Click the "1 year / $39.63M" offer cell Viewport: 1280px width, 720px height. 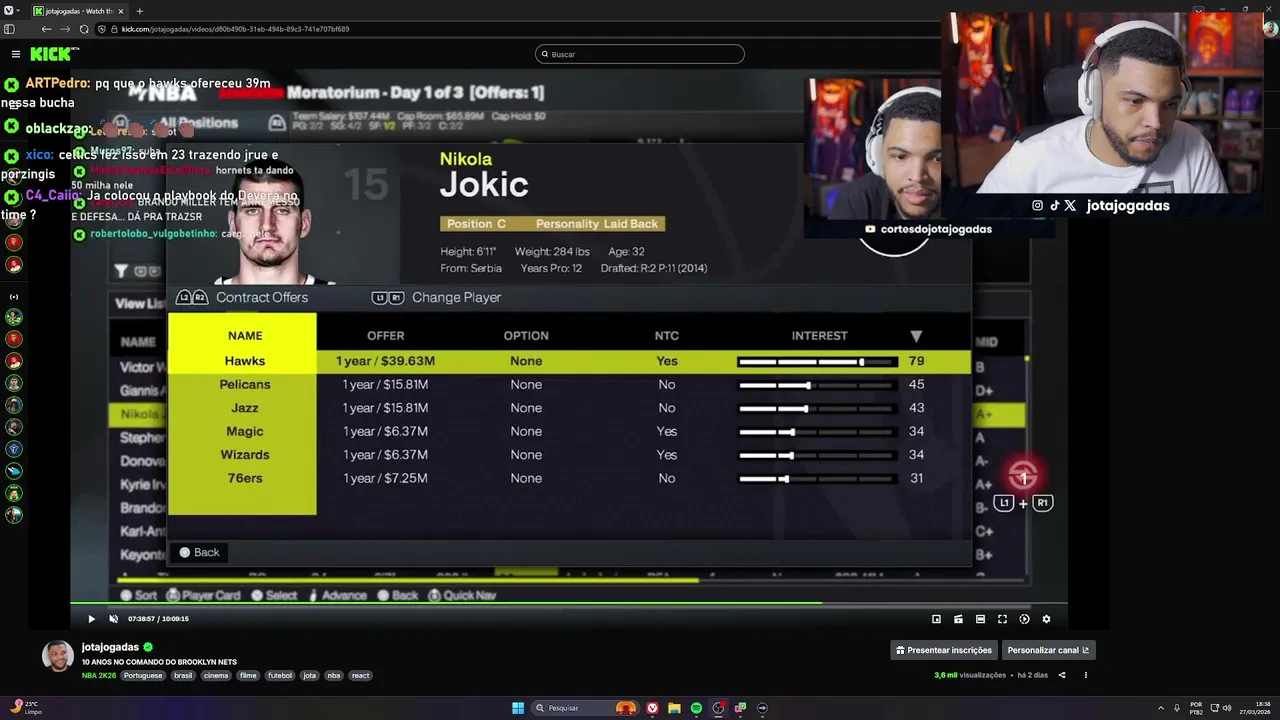385,361
